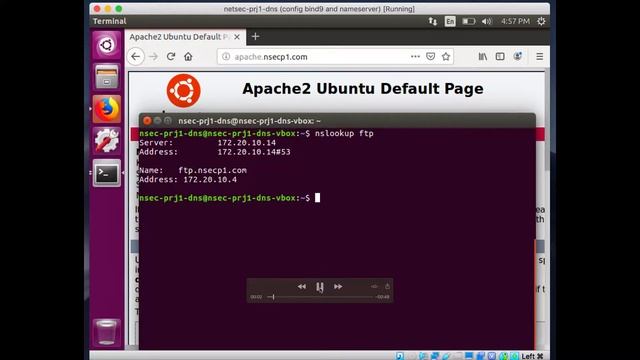Go back in Firefox
640x360 pixels.
136,57
